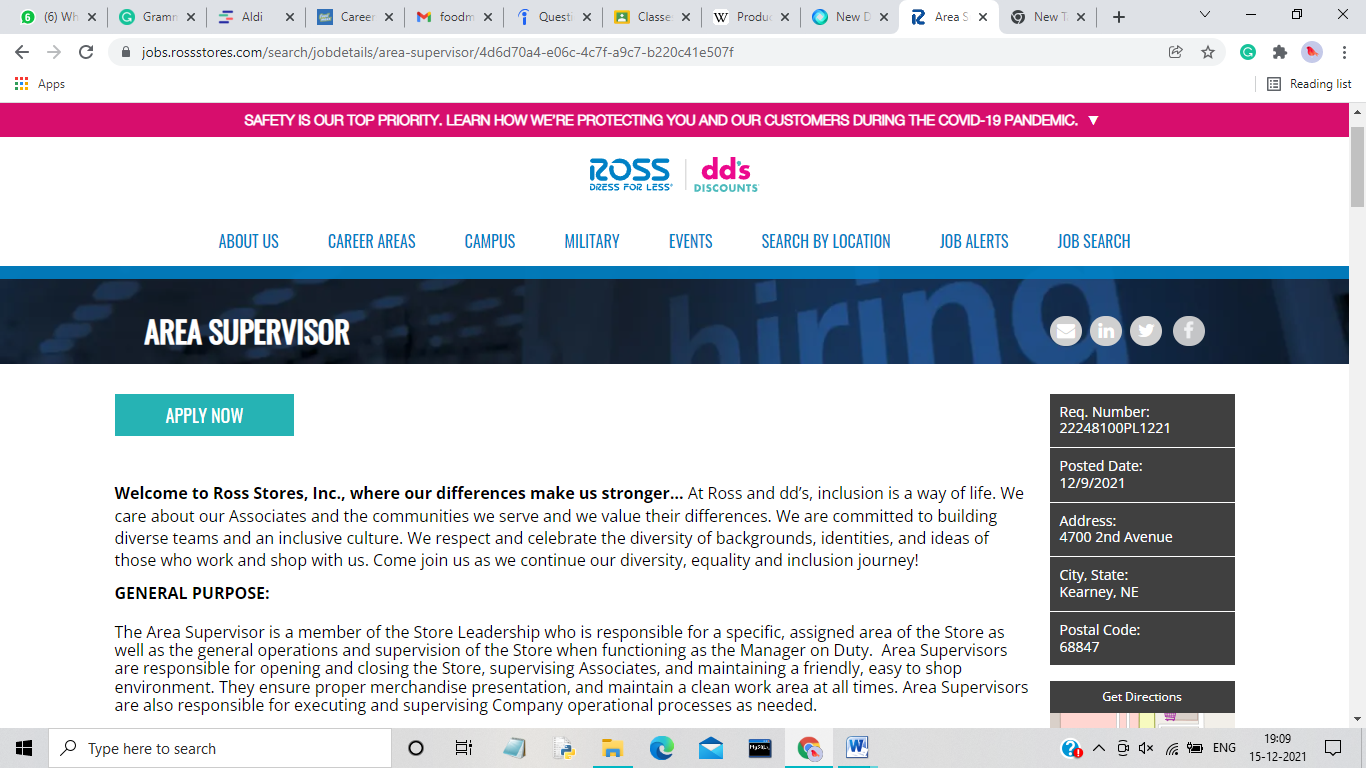
Task: Open JOB SEARCH page
Action: [1094, 241]
